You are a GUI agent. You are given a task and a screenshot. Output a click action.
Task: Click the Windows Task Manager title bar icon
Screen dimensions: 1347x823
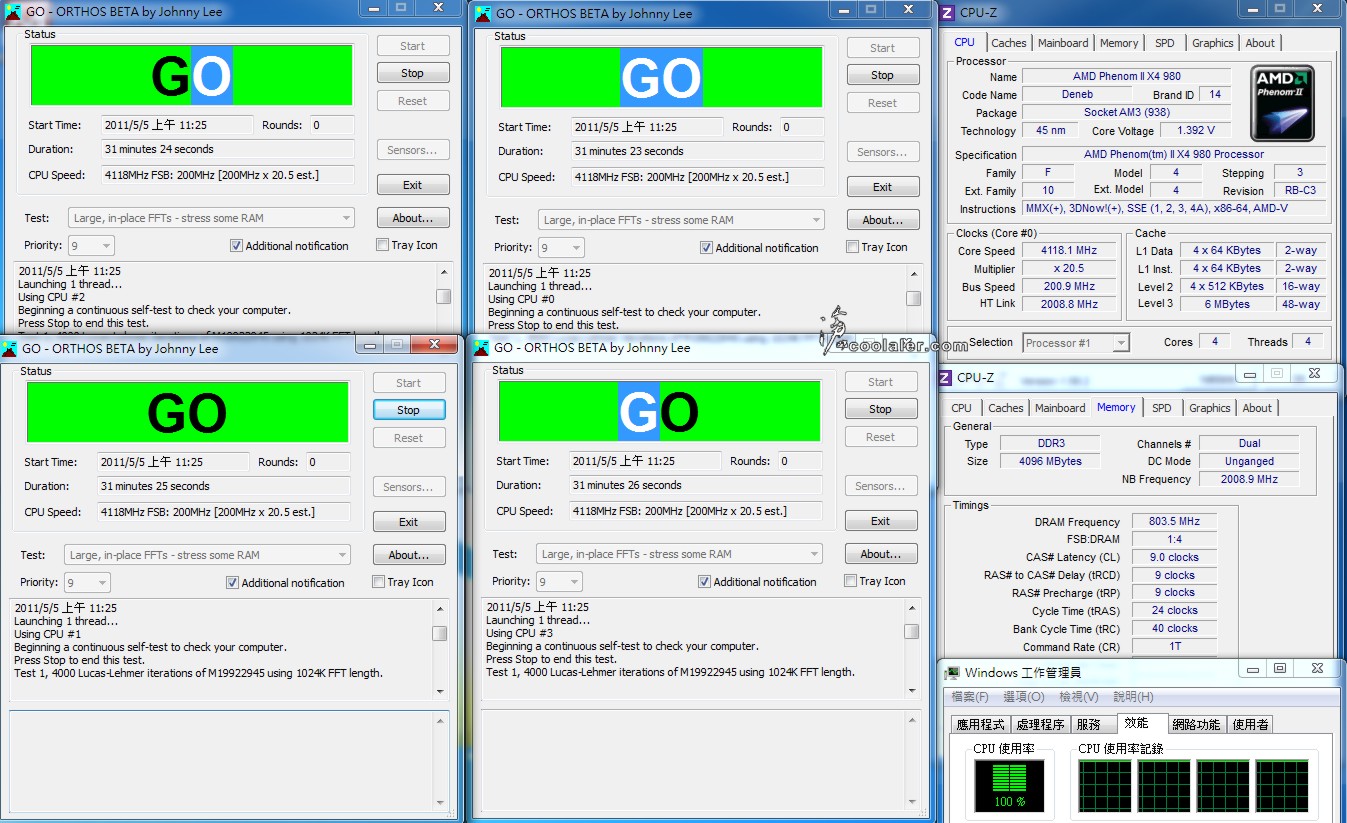[953, 672]
